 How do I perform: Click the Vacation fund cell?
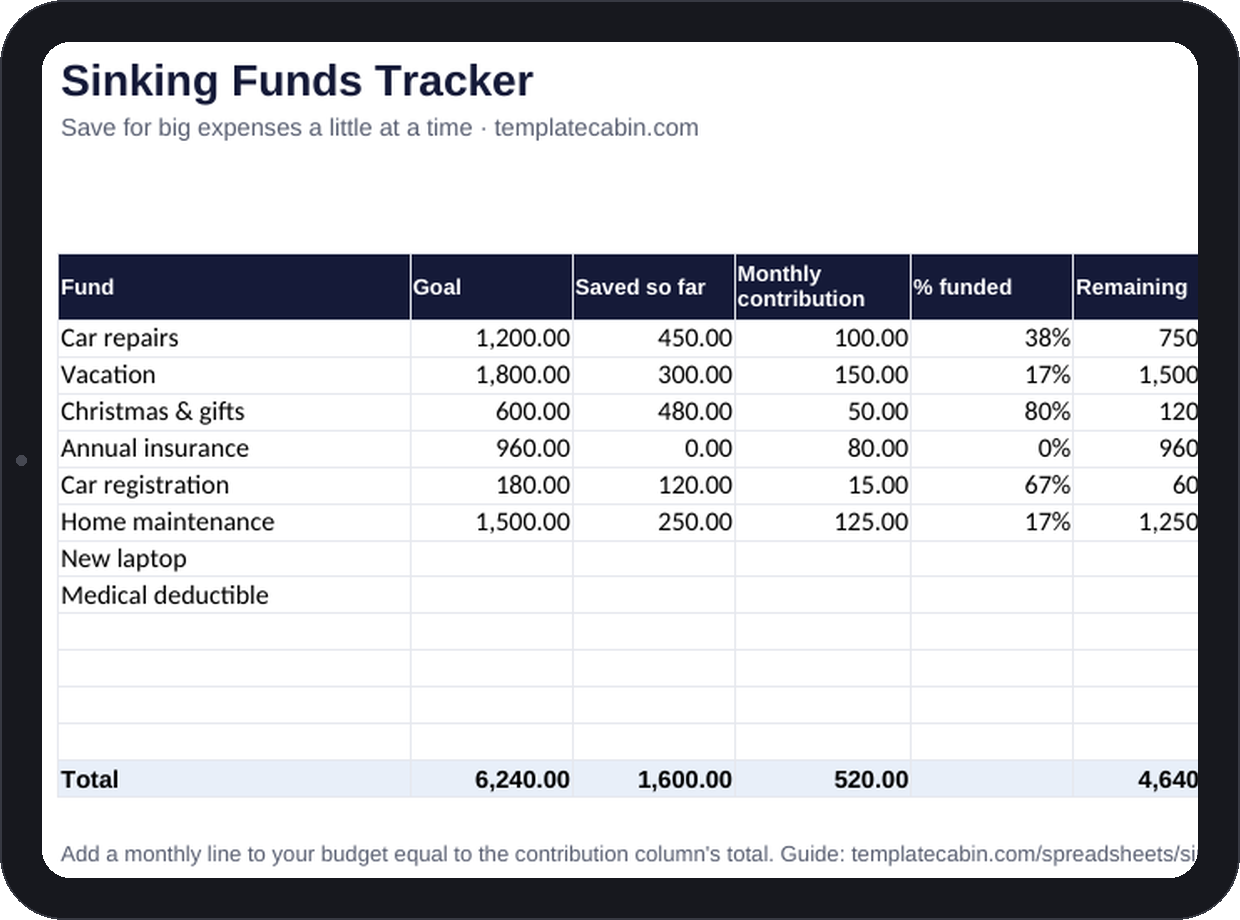point(235,375)
